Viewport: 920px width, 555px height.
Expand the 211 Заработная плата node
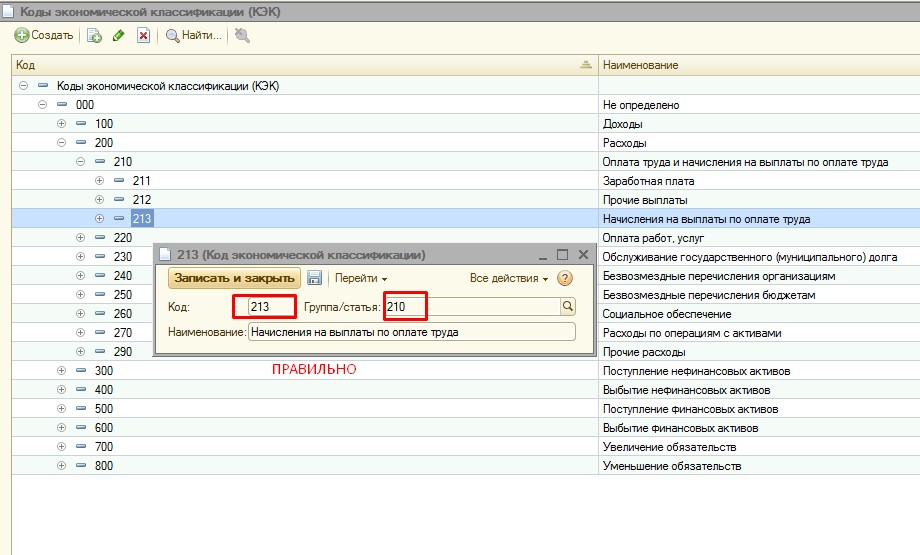pos(99,181)
